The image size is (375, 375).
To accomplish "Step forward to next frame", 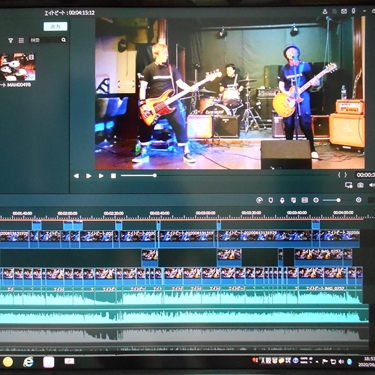I will [88, 176].
